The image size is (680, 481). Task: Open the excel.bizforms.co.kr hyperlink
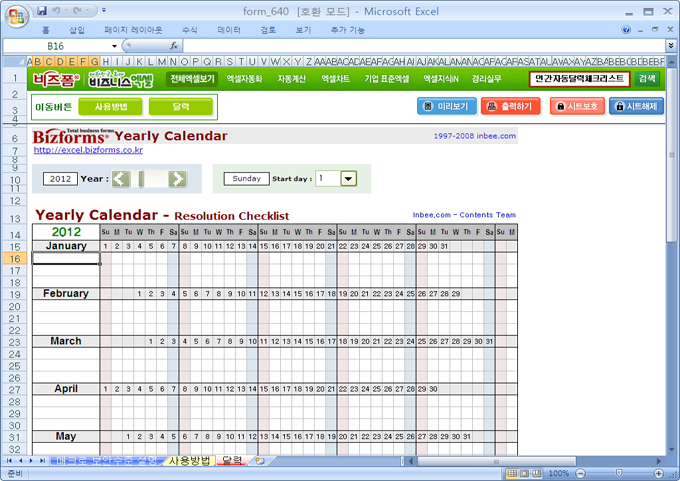[x=88, y=150]
